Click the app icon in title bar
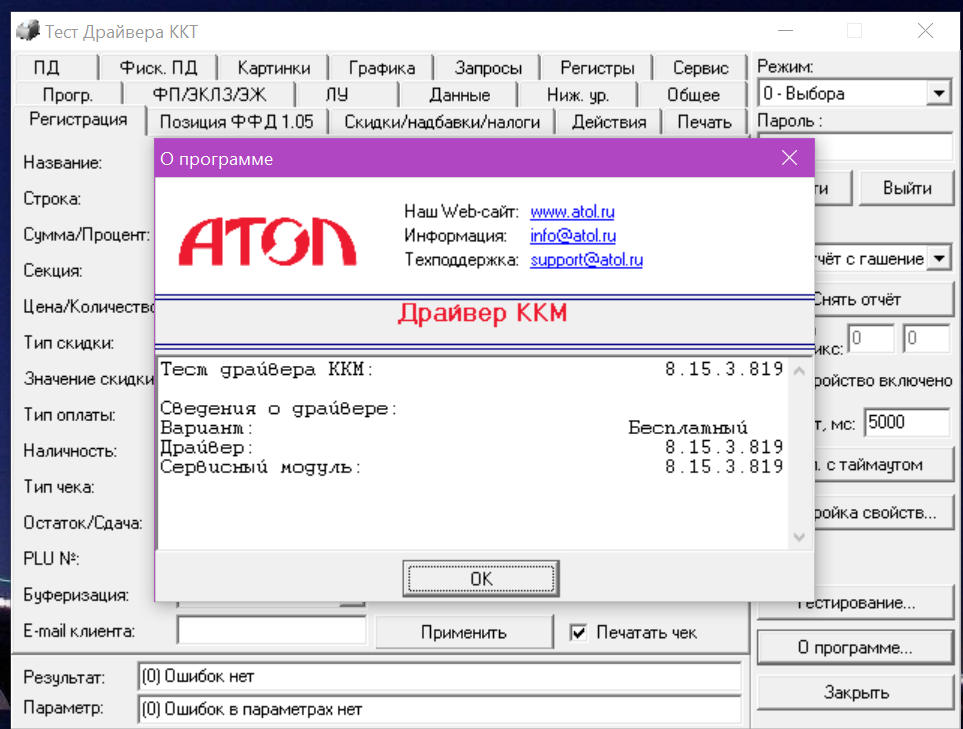 28,31
